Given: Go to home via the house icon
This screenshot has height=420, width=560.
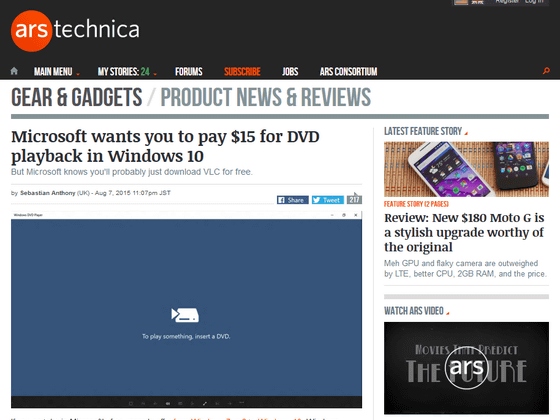Looking at the screenshot, I should [14, 71].
